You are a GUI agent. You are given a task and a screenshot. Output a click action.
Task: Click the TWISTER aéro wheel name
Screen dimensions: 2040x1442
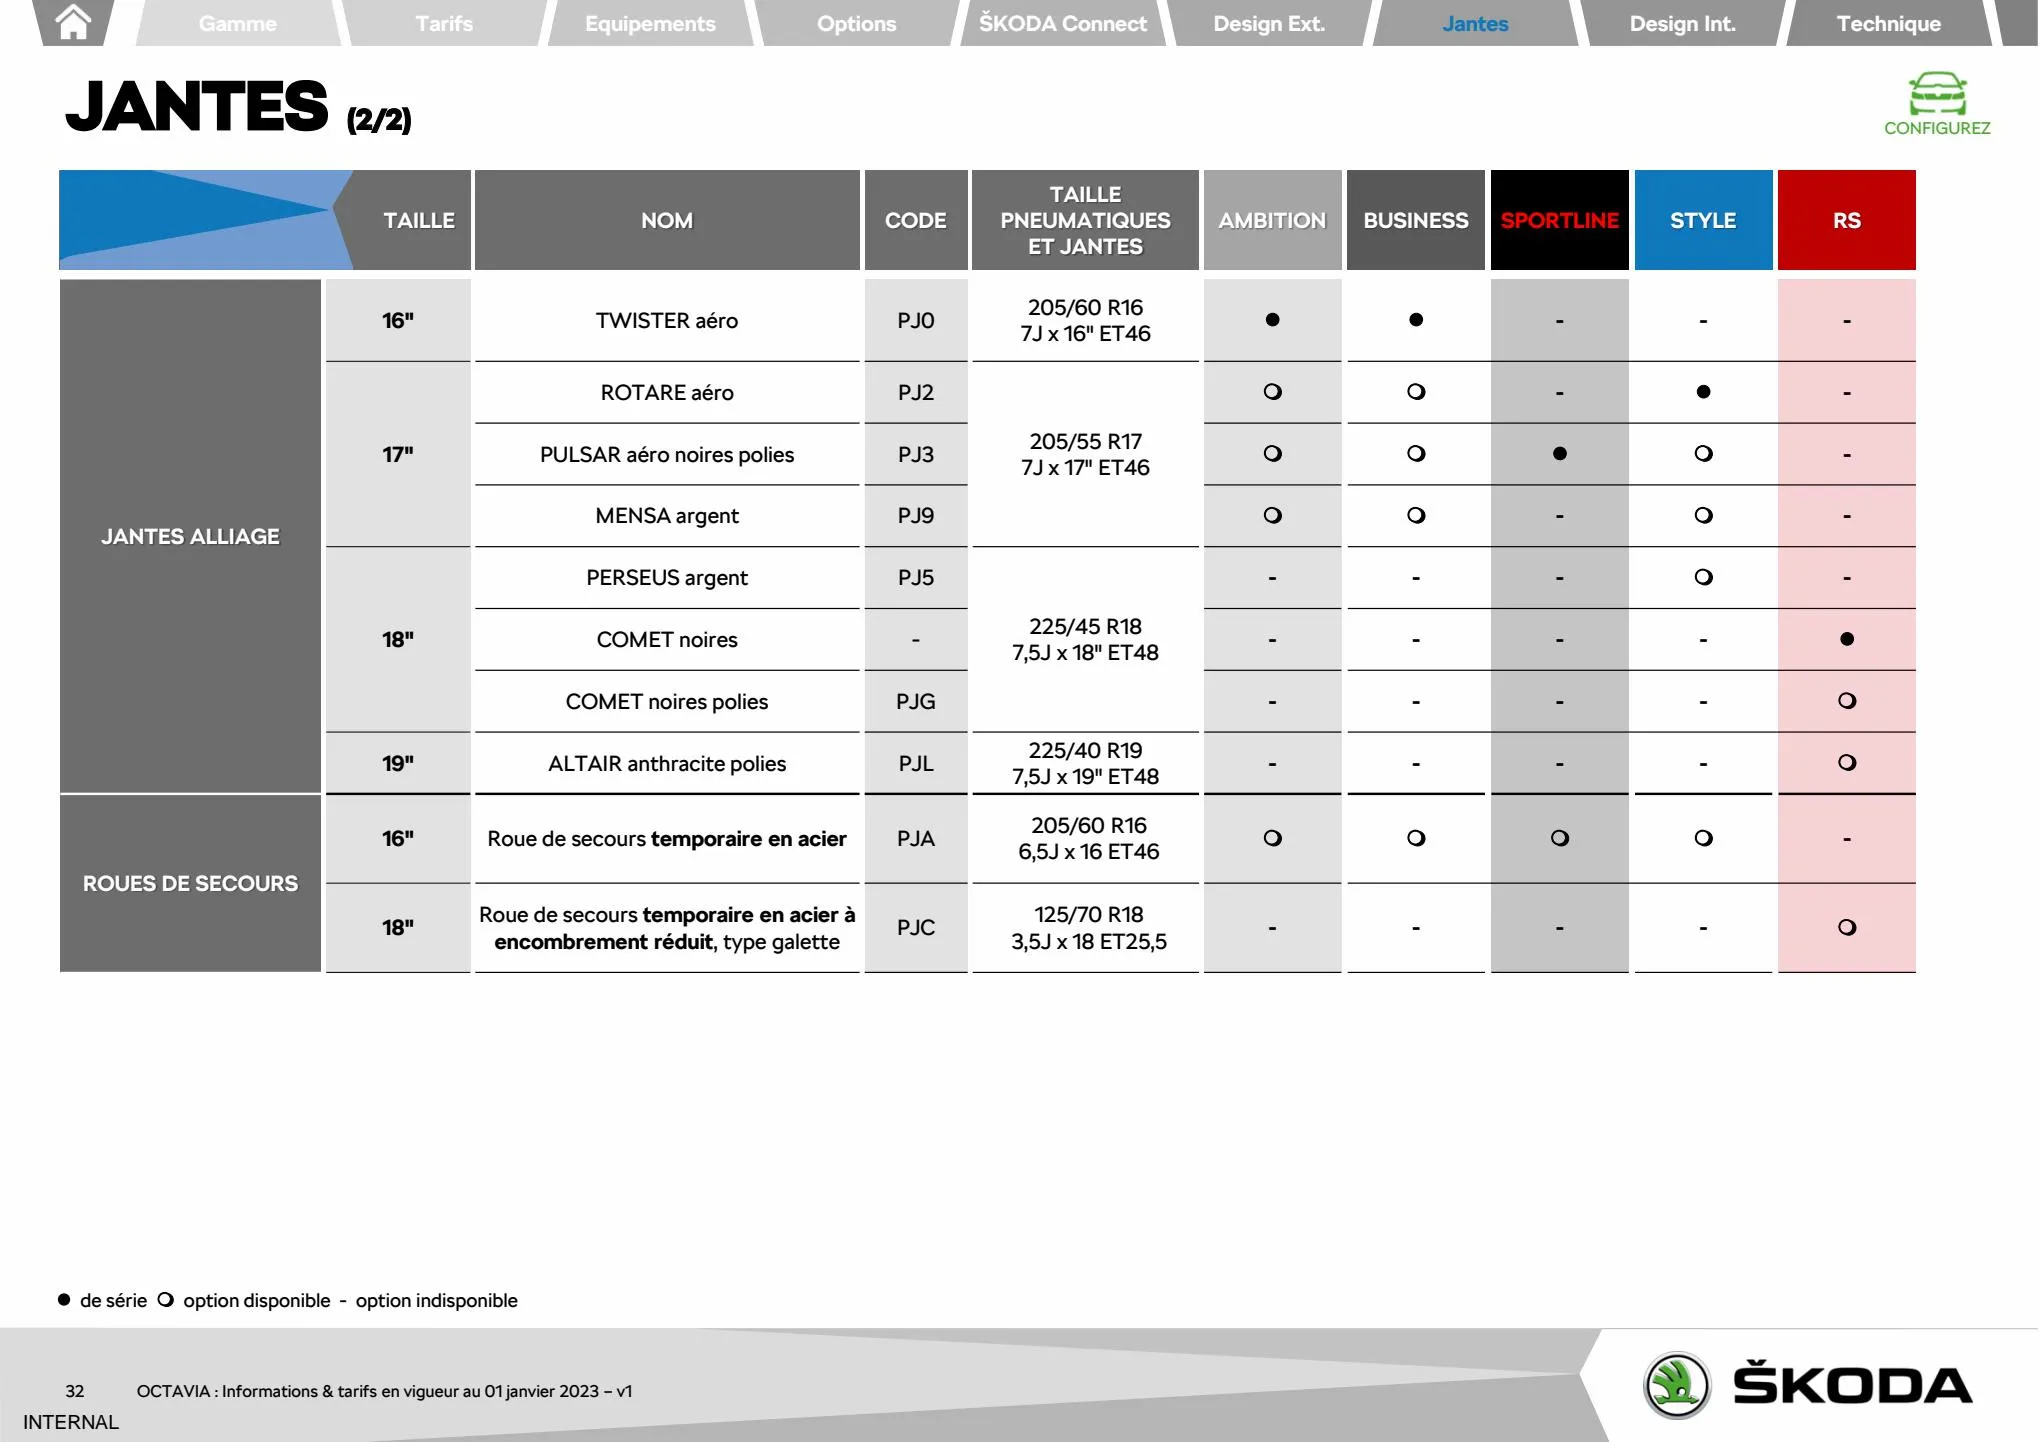(667, 321)
